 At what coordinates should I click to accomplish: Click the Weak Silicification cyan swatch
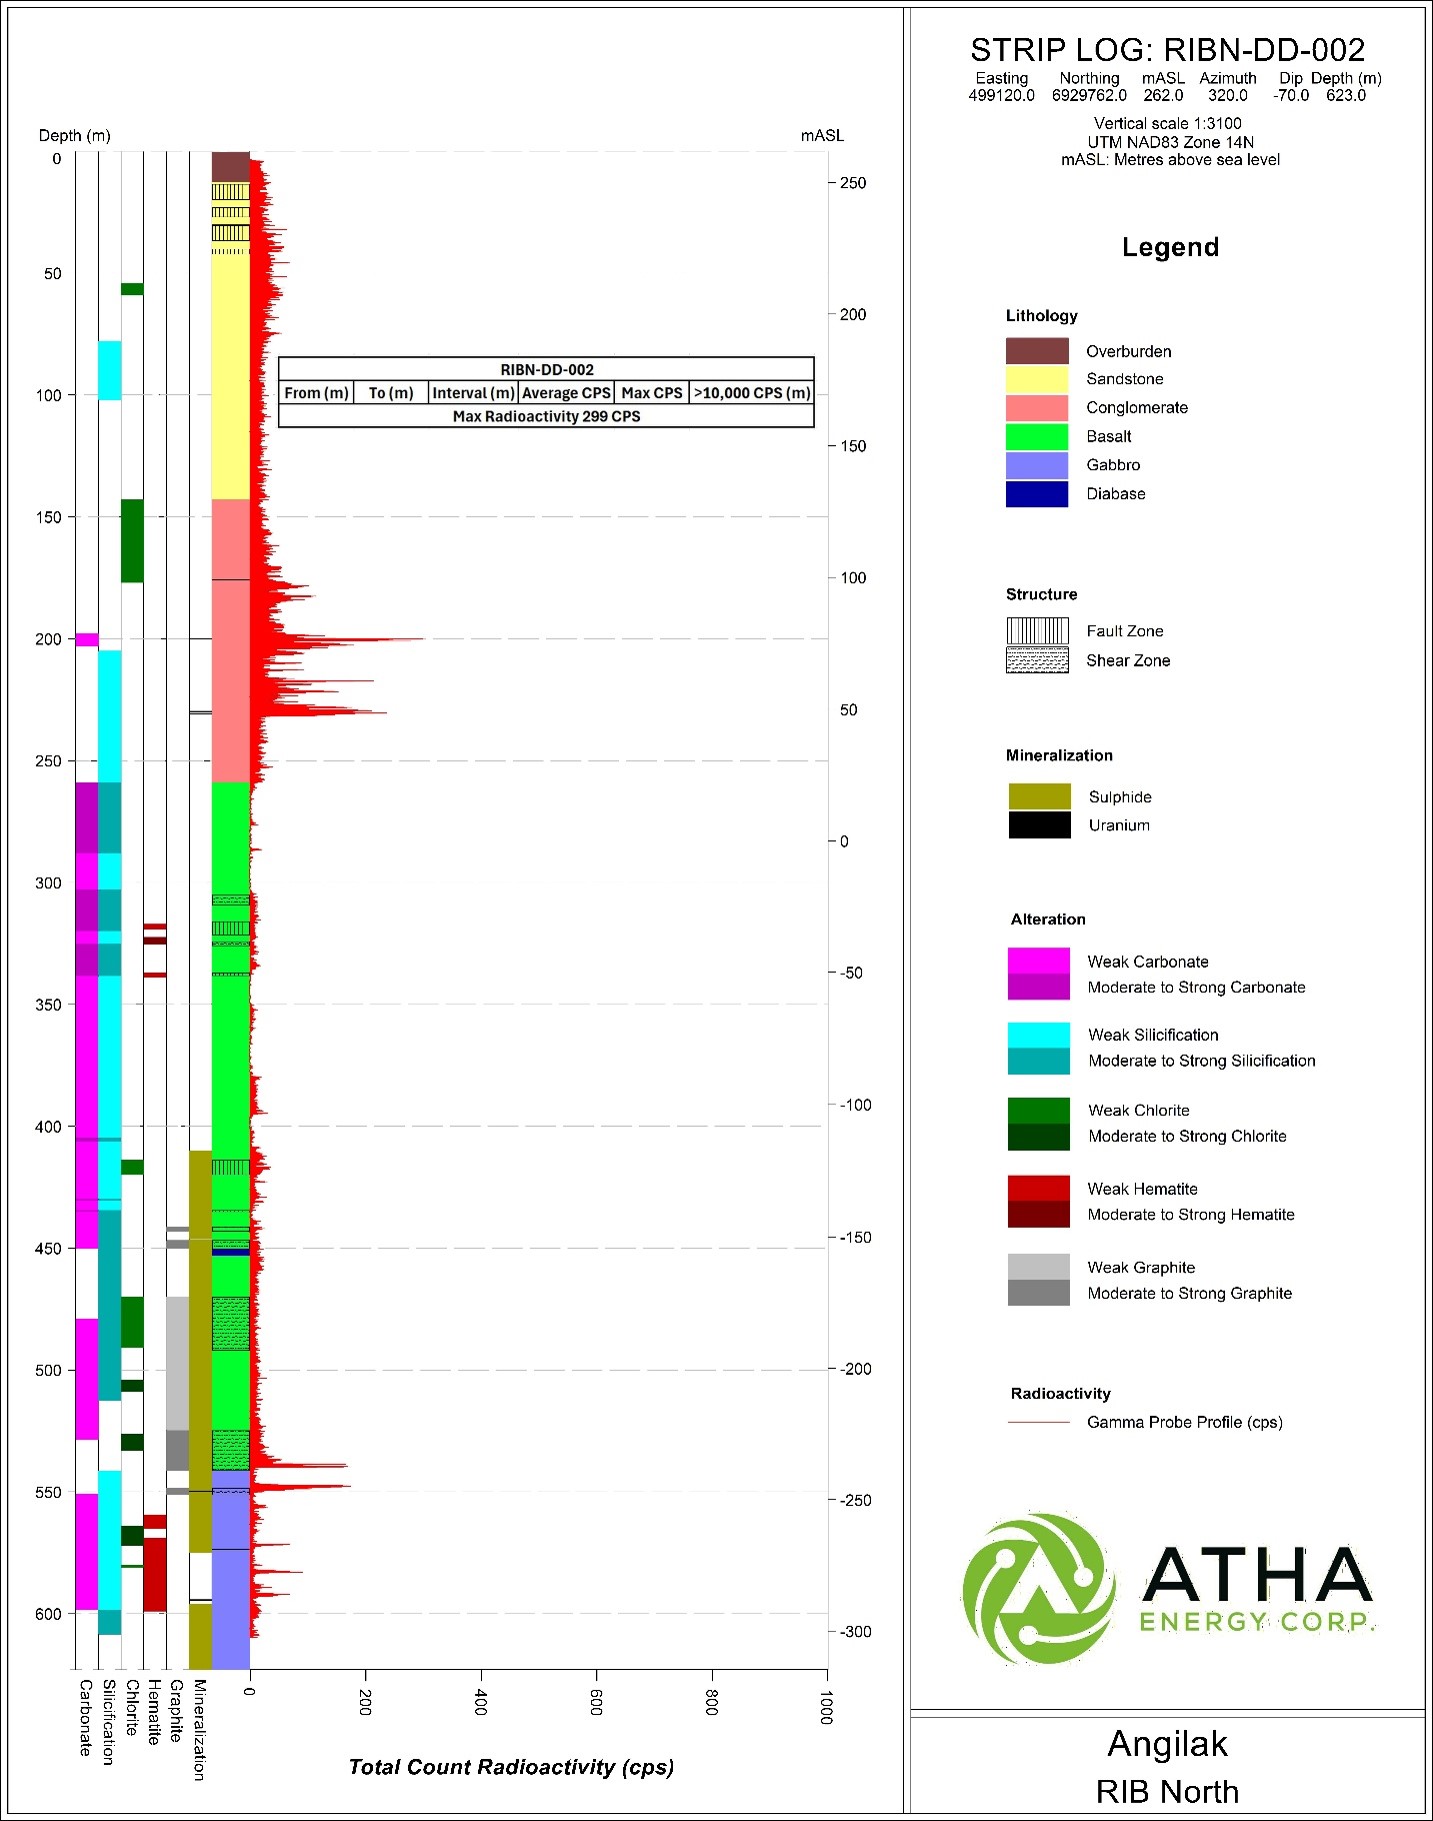tap(1039, 1035)
